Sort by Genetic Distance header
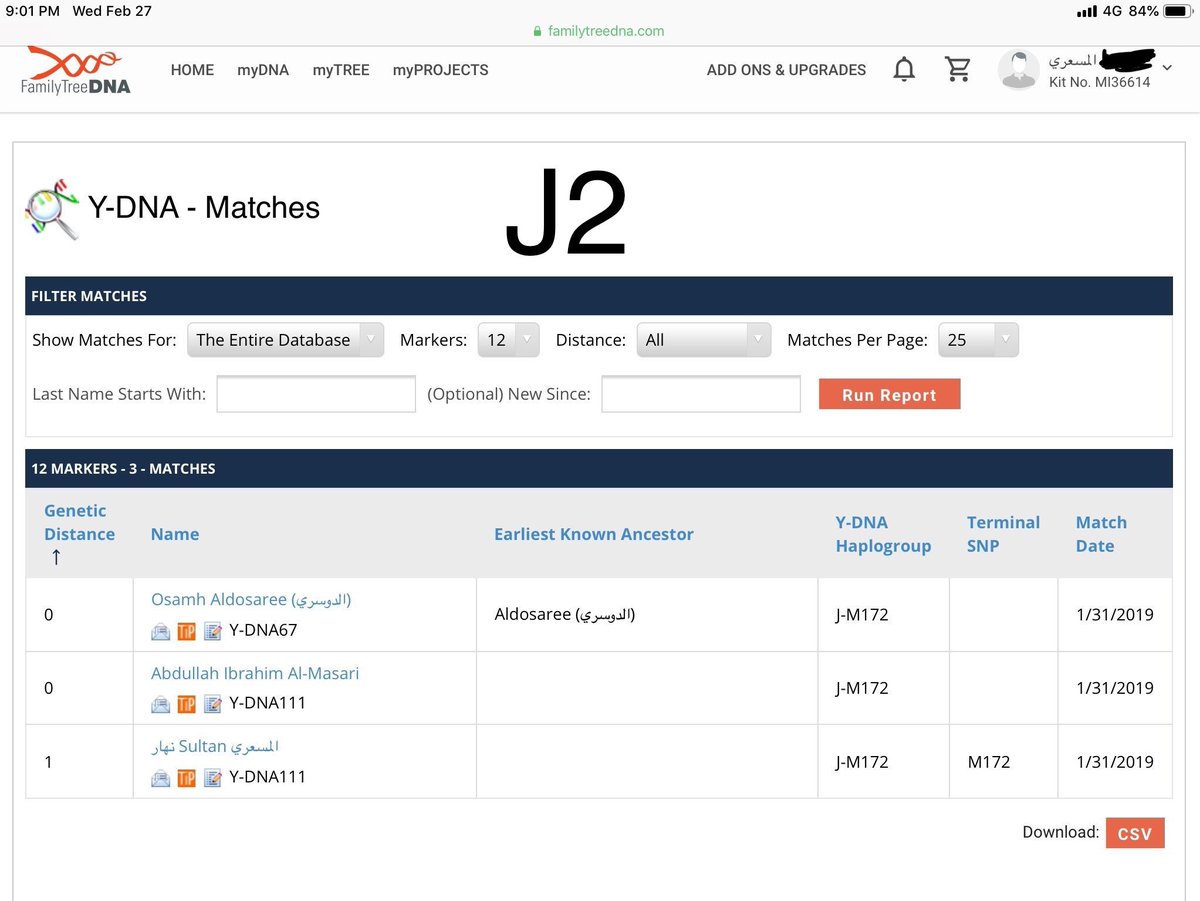This screenshot has height=901, width=1200. tap(79, 522)
